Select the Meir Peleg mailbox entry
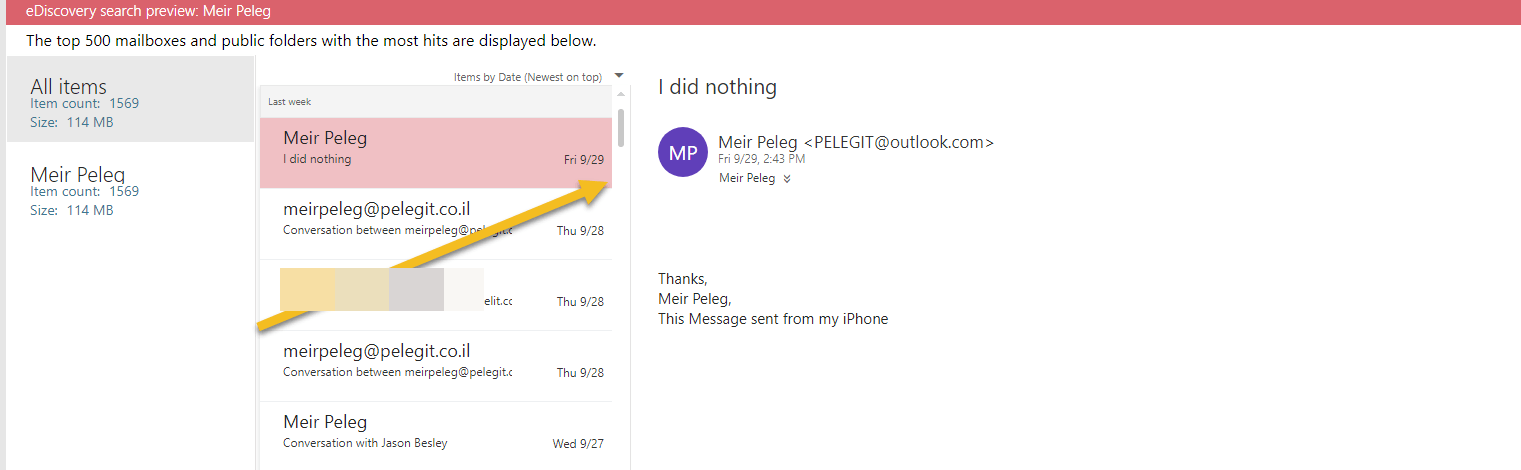The height and width of the screenshot is (470, 1521). [131, 187]
